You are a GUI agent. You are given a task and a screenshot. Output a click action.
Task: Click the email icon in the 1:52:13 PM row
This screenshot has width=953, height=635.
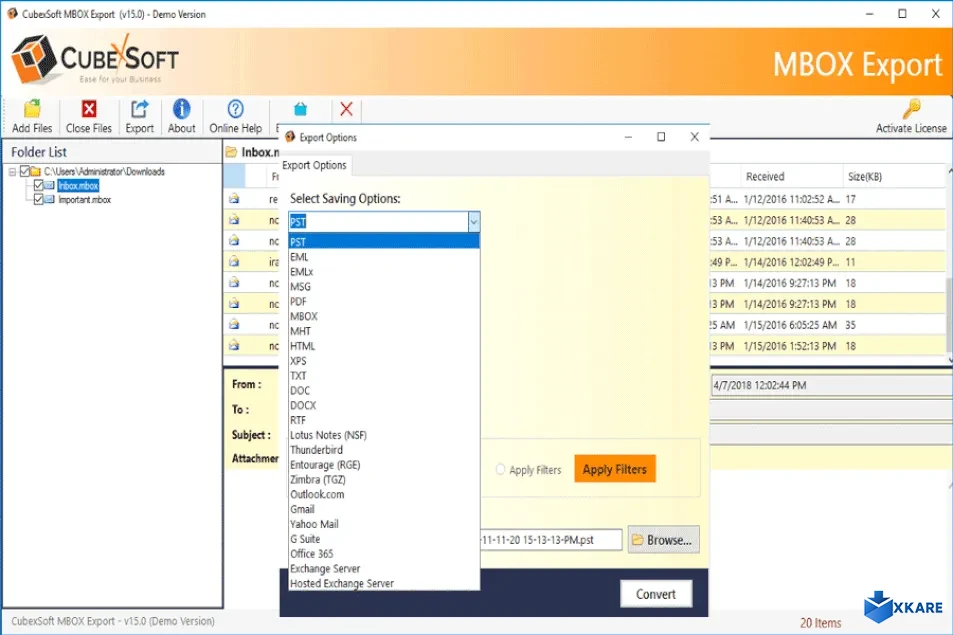(234, 346)
